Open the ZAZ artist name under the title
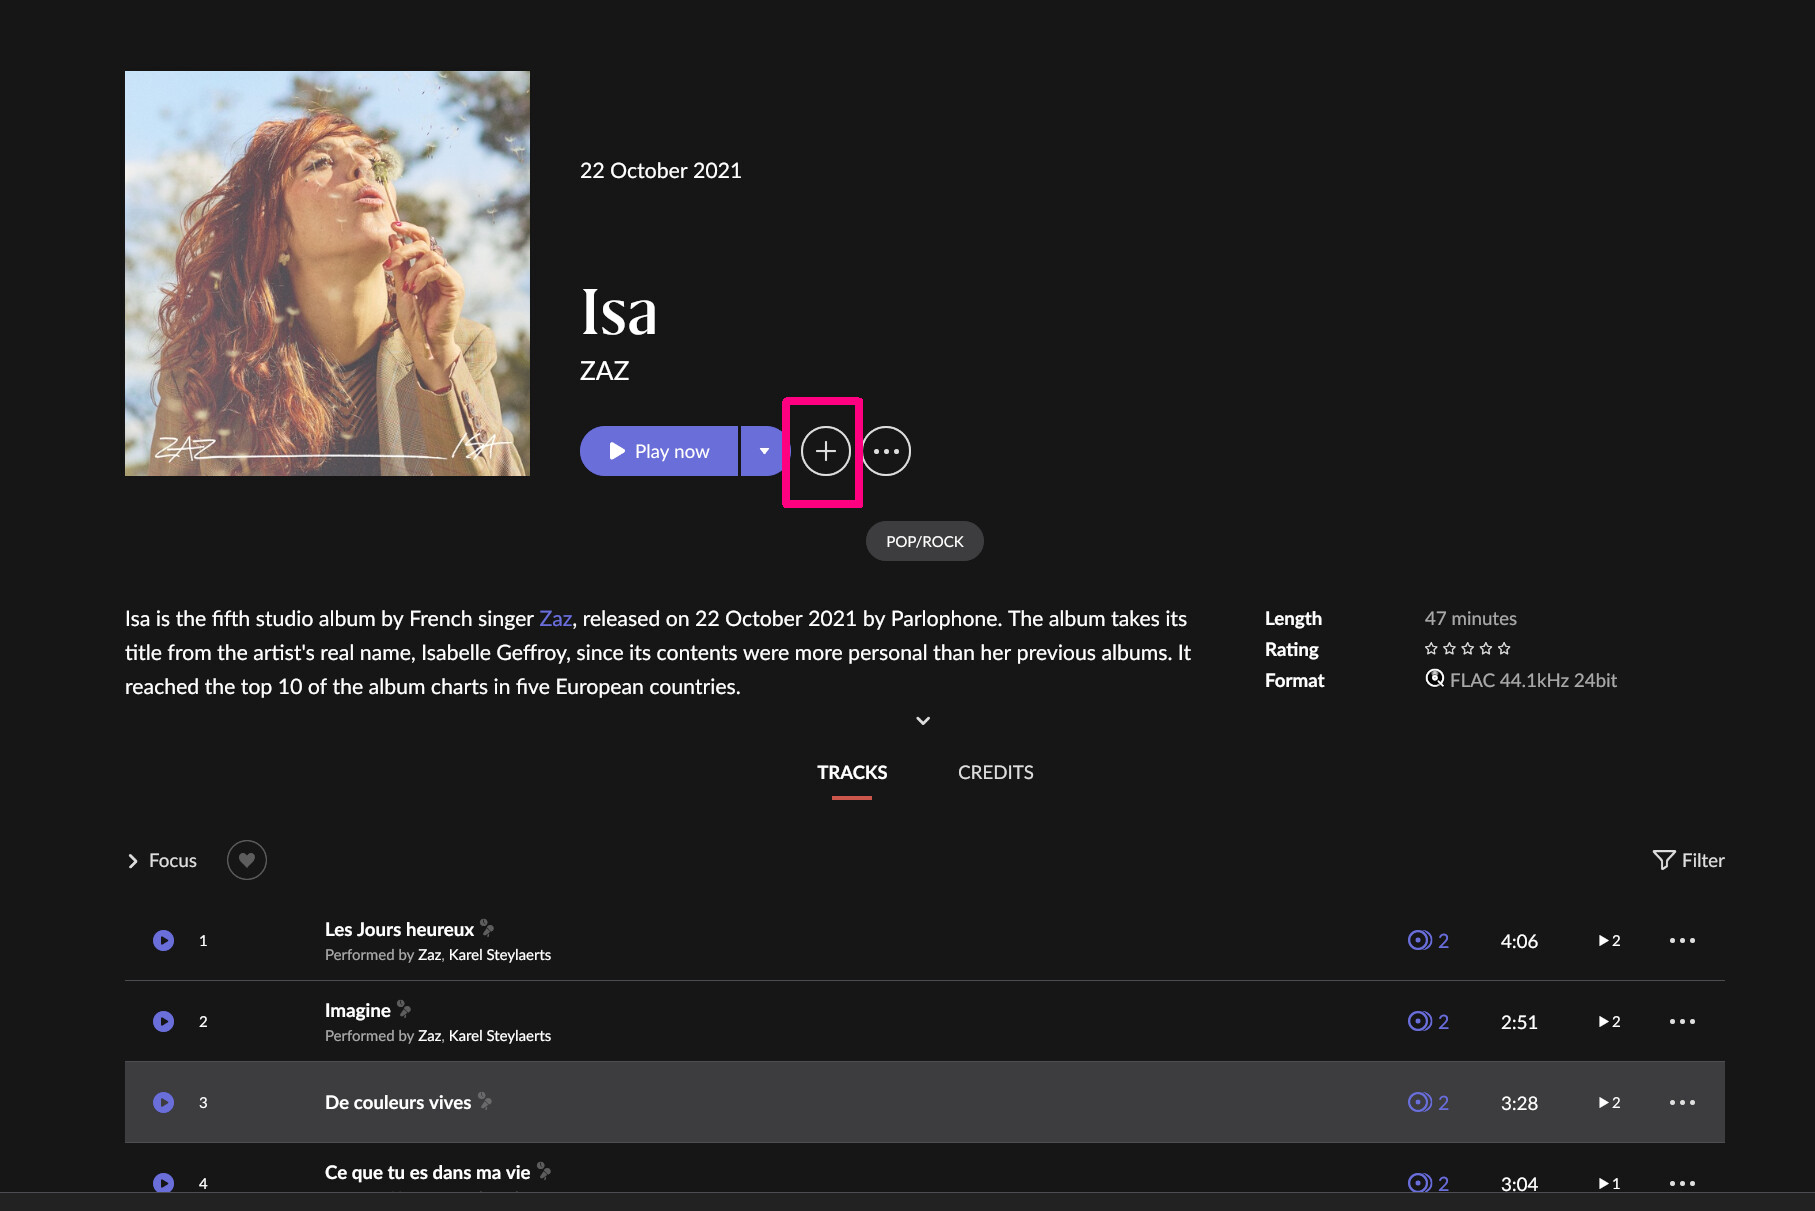This screenshot has height=1211, width=1815. 605,371
